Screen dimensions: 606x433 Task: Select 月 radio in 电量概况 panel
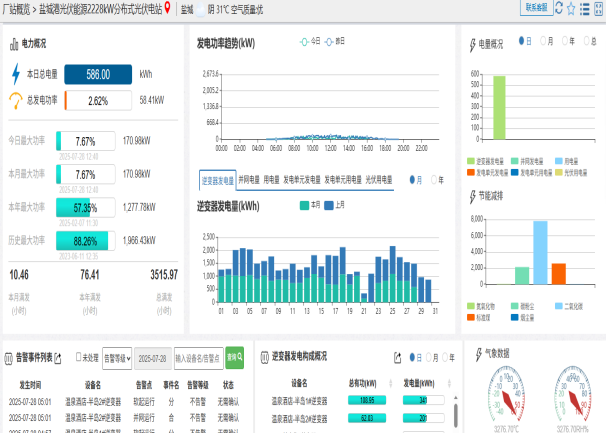pos(543,42)
